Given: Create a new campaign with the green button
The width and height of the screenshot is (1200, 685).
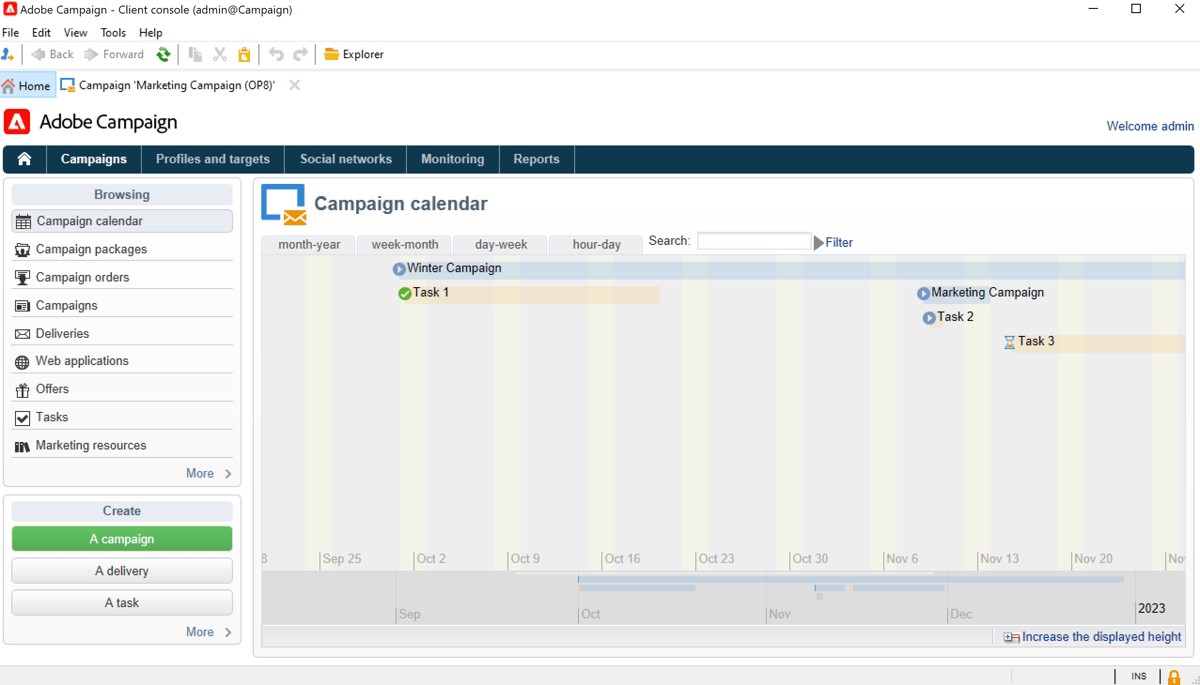Looking at the screenshot, I should tap(121, 538).
